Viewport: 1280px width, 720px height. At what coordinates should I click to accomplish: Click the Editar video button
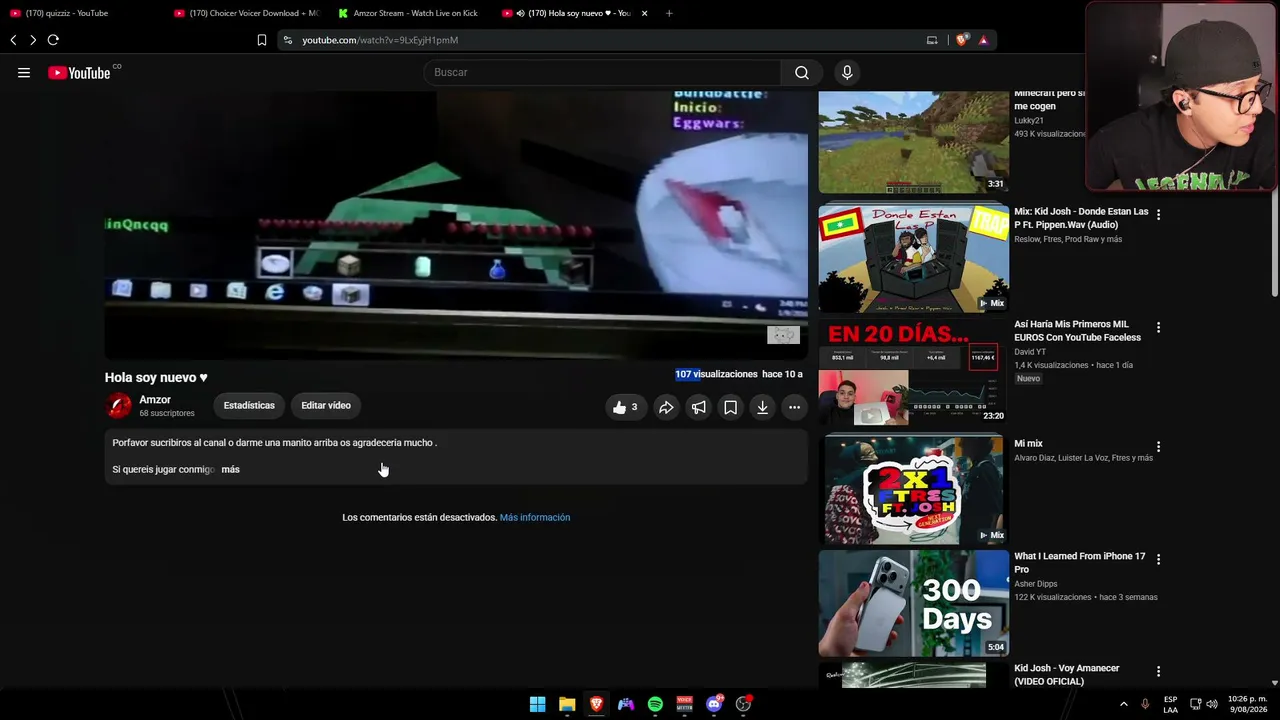pos(326,406)
